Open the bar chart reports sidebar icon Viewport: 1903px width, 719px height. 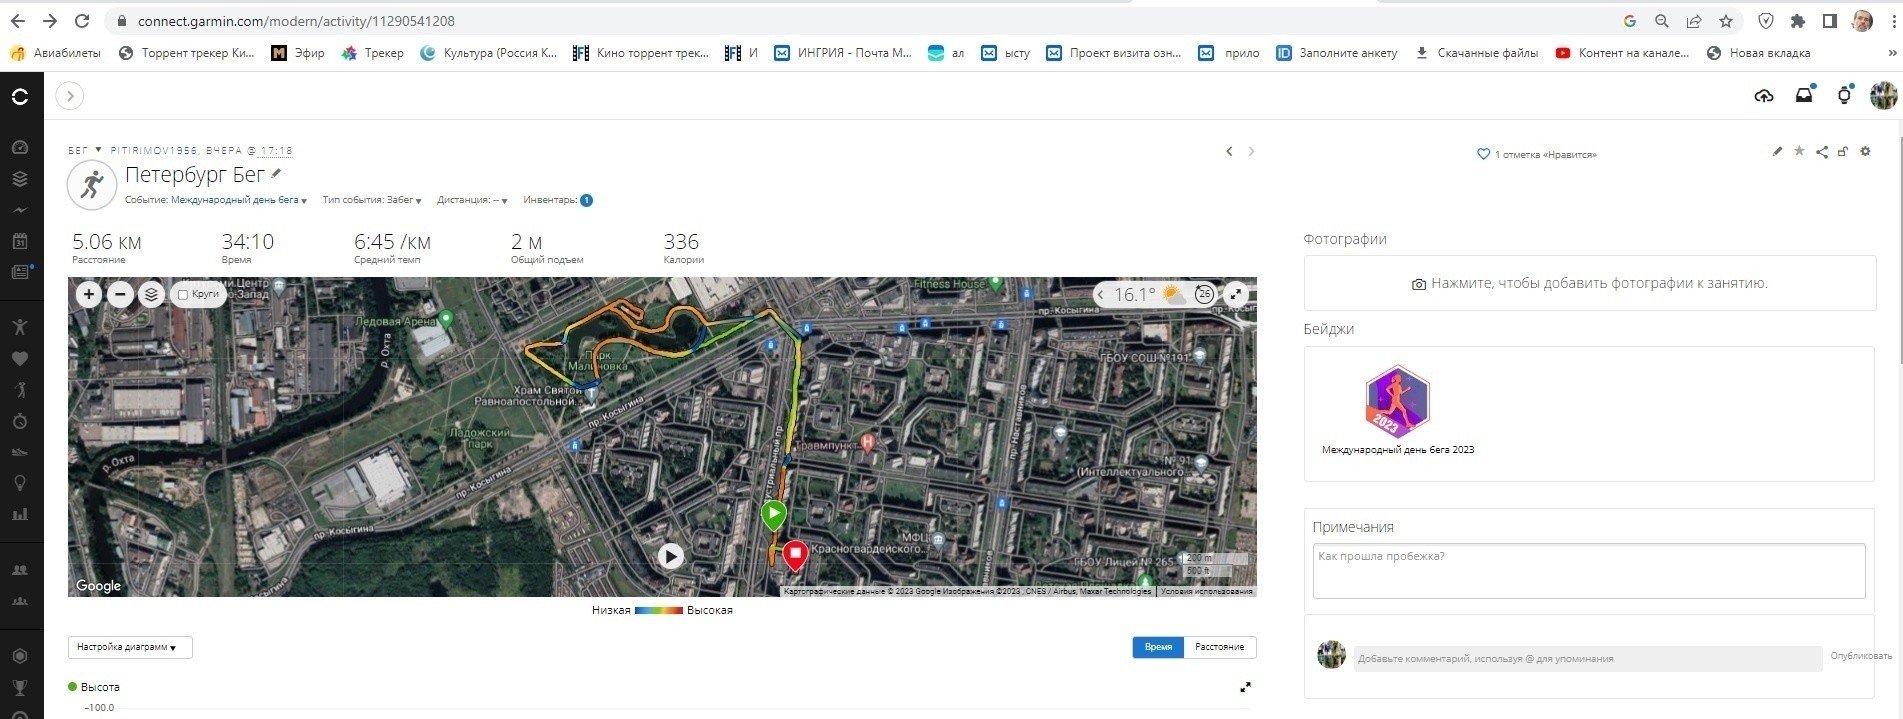[x=20, y=514]
